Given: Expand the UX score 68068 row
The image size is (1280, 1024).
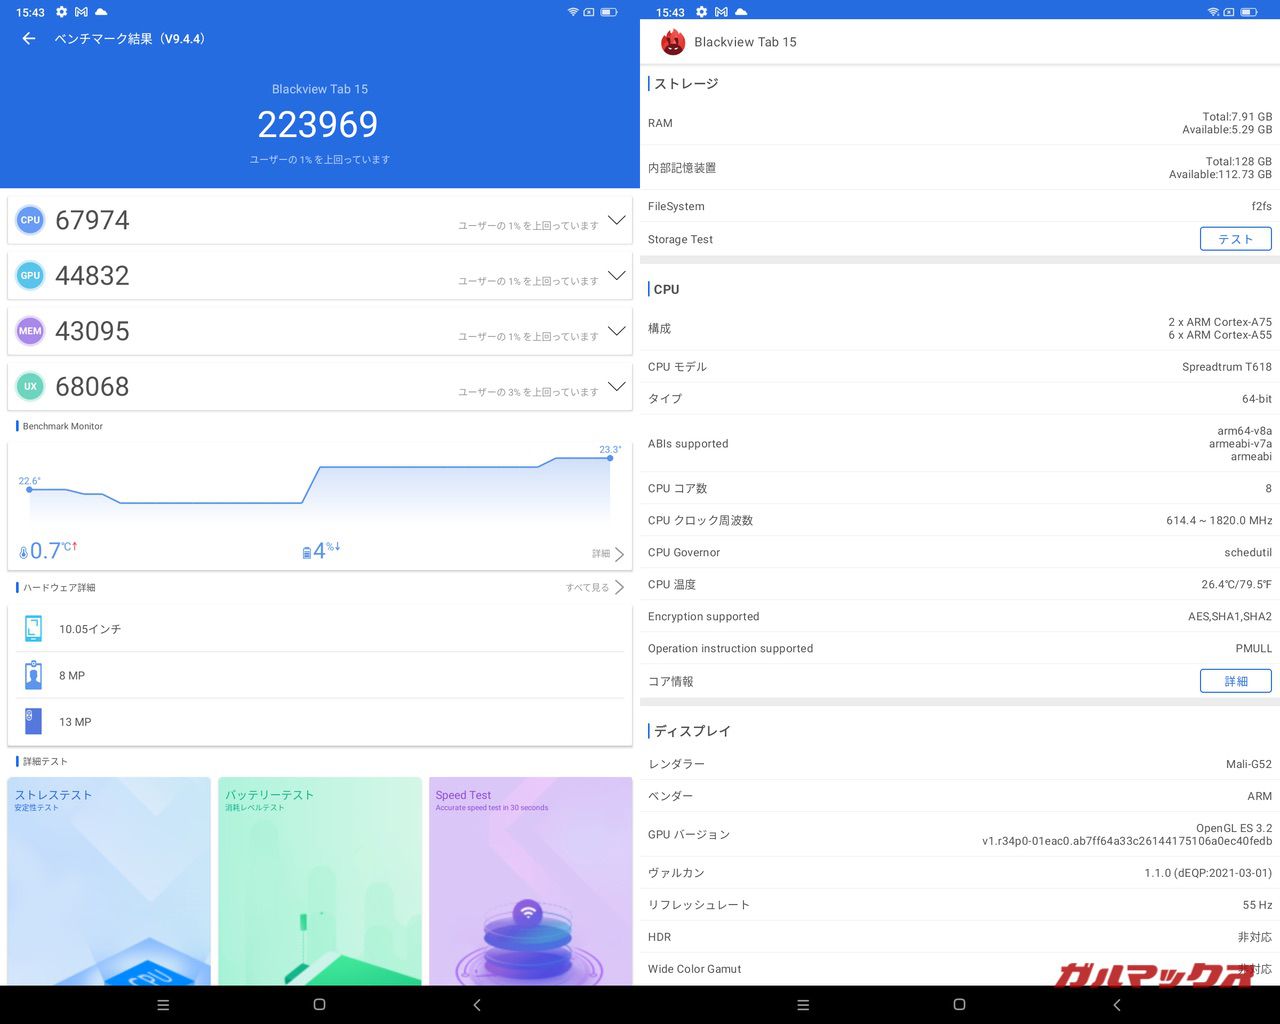Looking at the screenshot, I should tap(616, 386).
